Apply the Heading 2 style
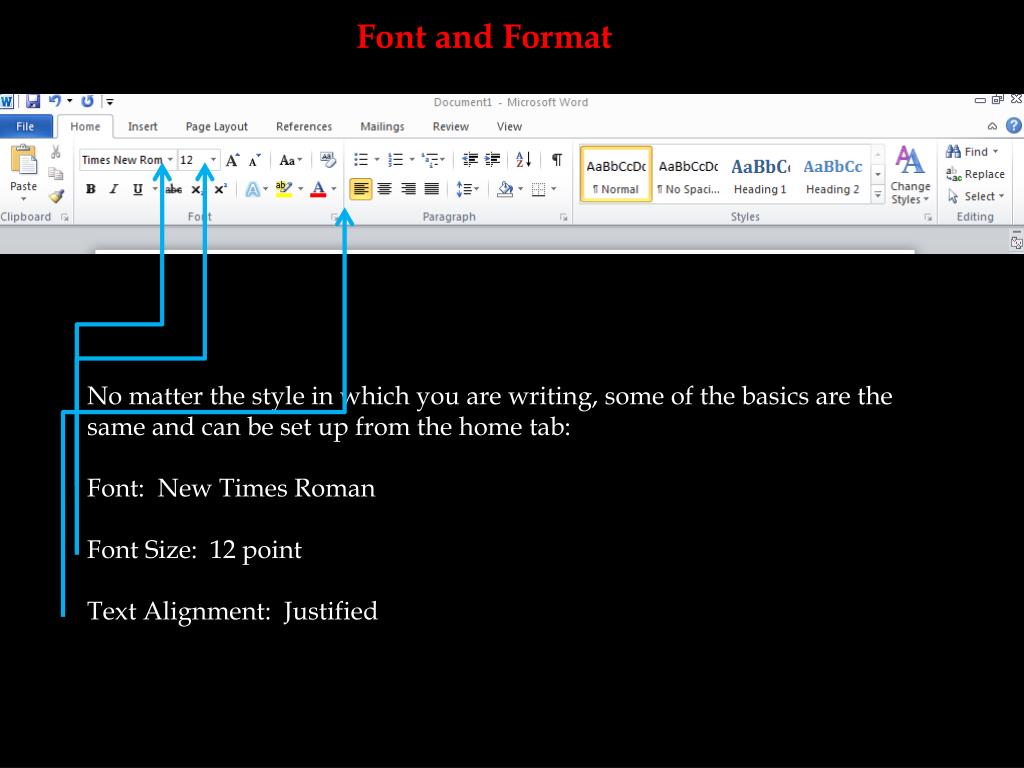 (833, 174)
